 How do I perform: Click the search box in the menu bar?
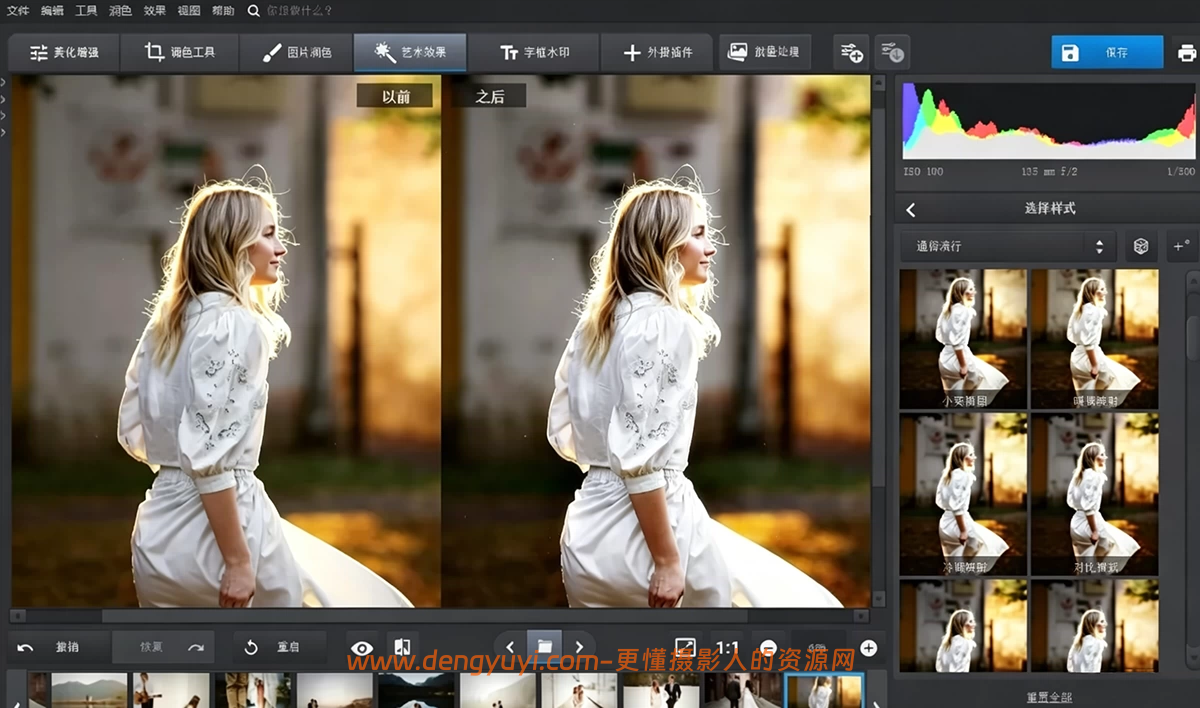point(299,11)
